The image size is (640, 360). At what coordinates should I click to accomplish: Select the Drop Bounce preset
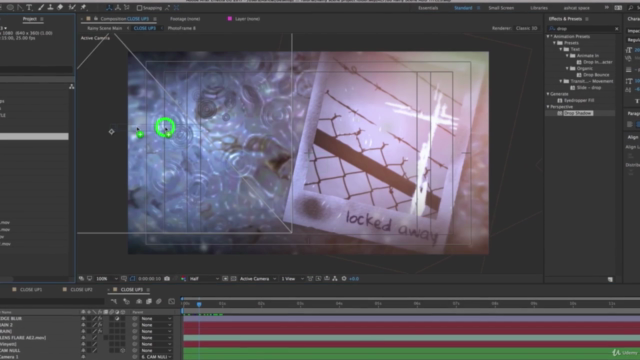coord(596,75)
